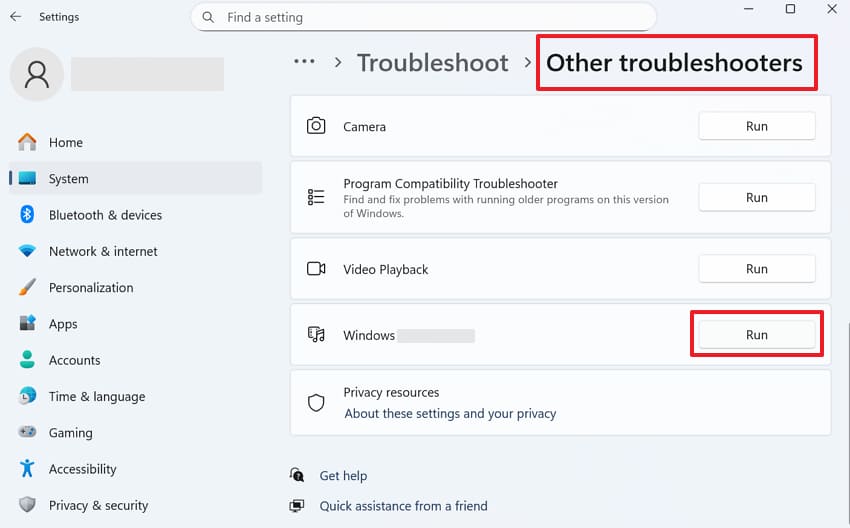Image resolution: width=850 pixels, height=528 pixels.
Task: Run the Camera troubleshooter
Action: click(x=757, y=126)
